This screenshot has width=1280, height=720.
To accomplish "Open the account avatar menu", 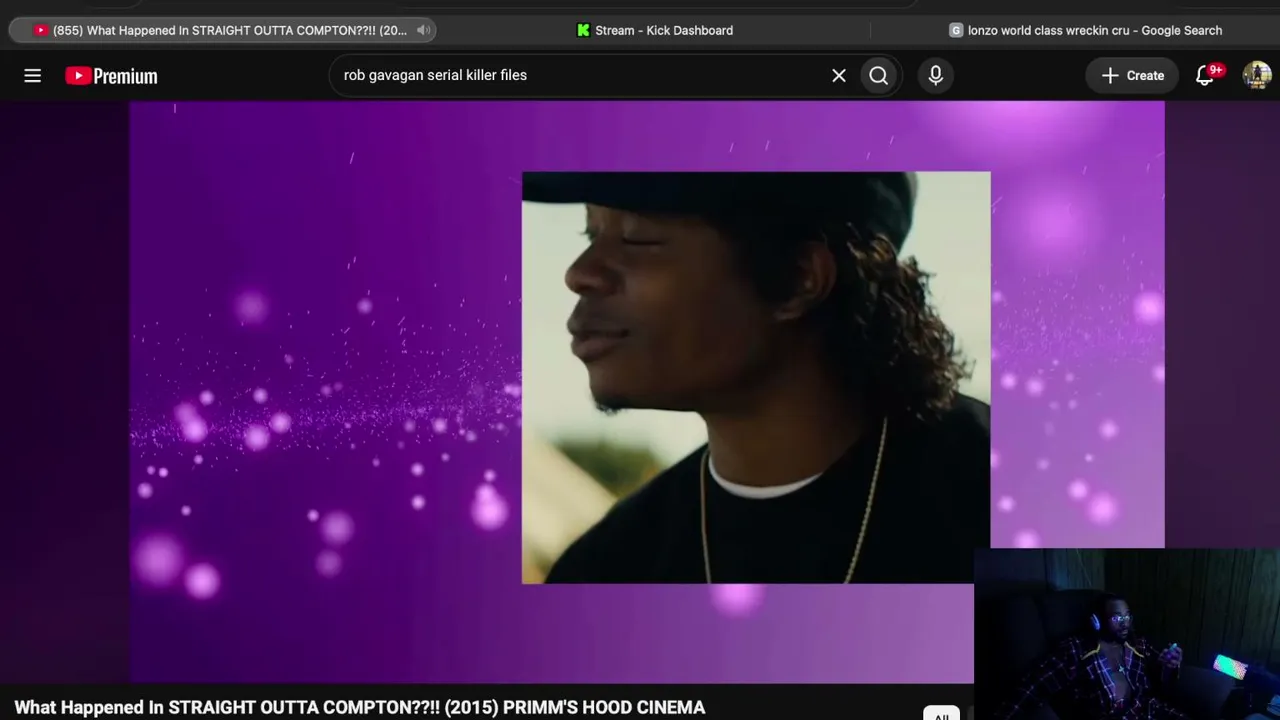I will [x=1257, y=76].
